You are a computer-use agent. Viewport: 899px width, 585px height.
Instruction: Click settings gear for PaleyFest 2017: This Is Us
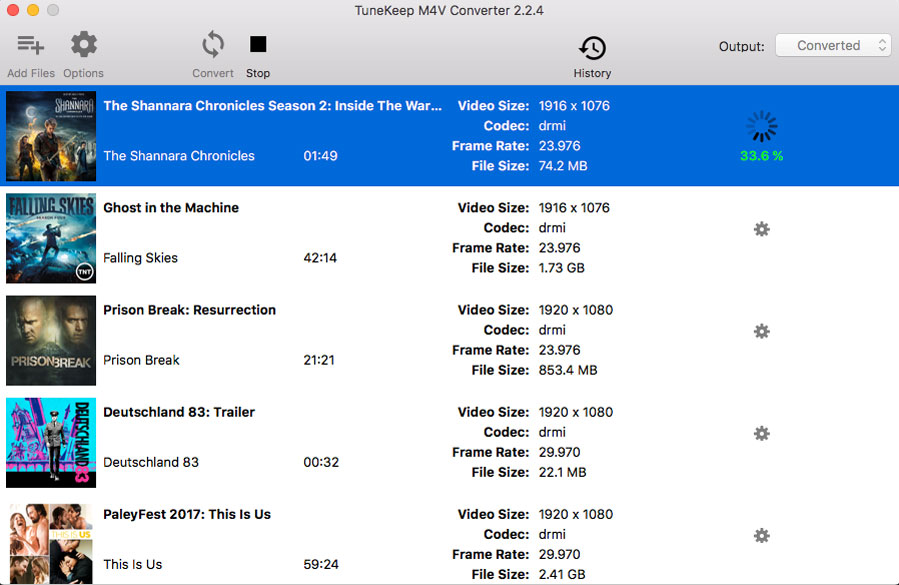pos(761,536)
